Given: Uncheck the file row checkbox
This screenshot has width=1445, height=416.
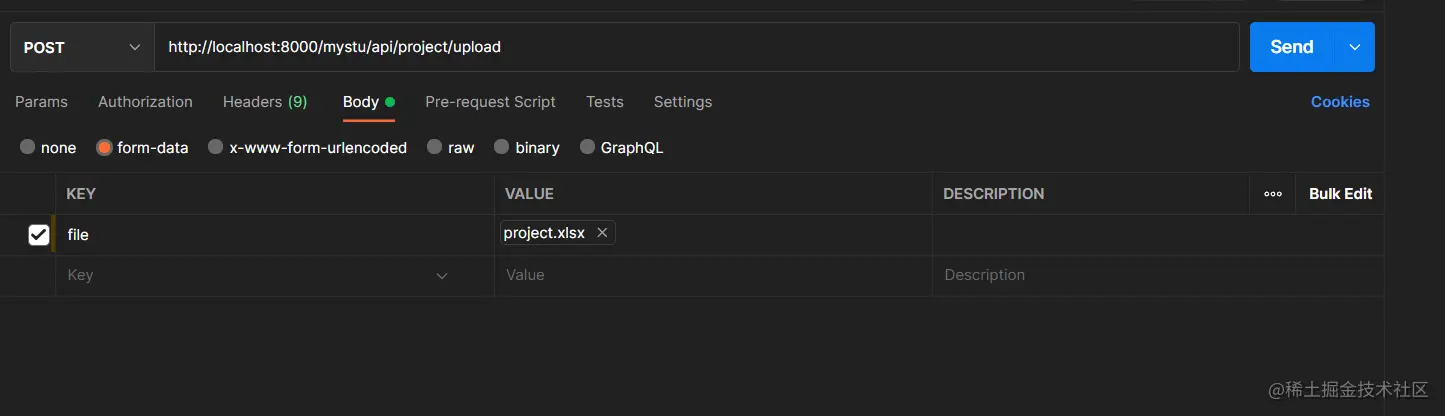Looking at the screenshot, I should [x=38, y=235].
